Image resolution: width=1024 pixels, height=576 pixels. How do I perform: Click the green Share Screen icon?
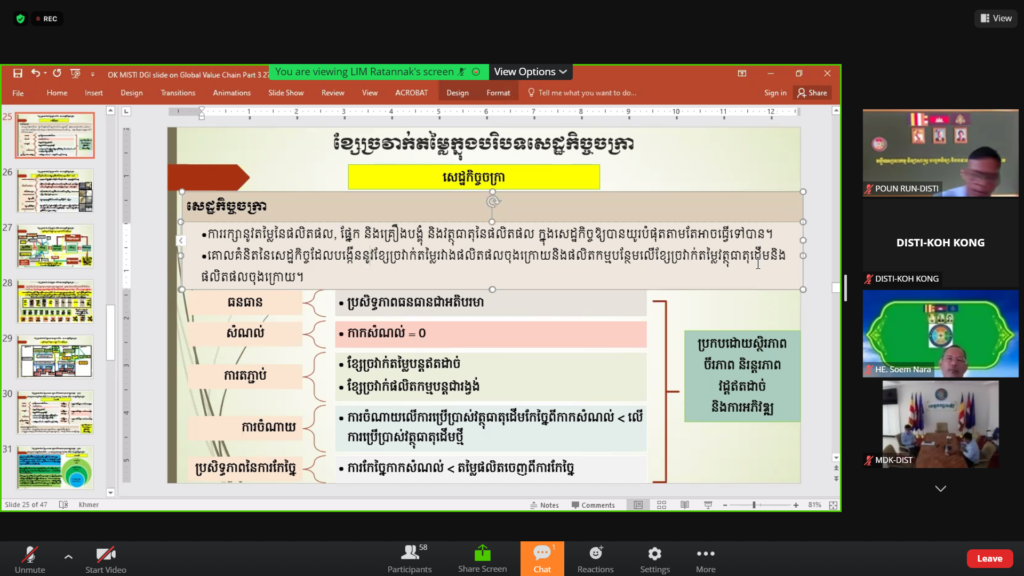pyautogui.click(x=482, y=553)
